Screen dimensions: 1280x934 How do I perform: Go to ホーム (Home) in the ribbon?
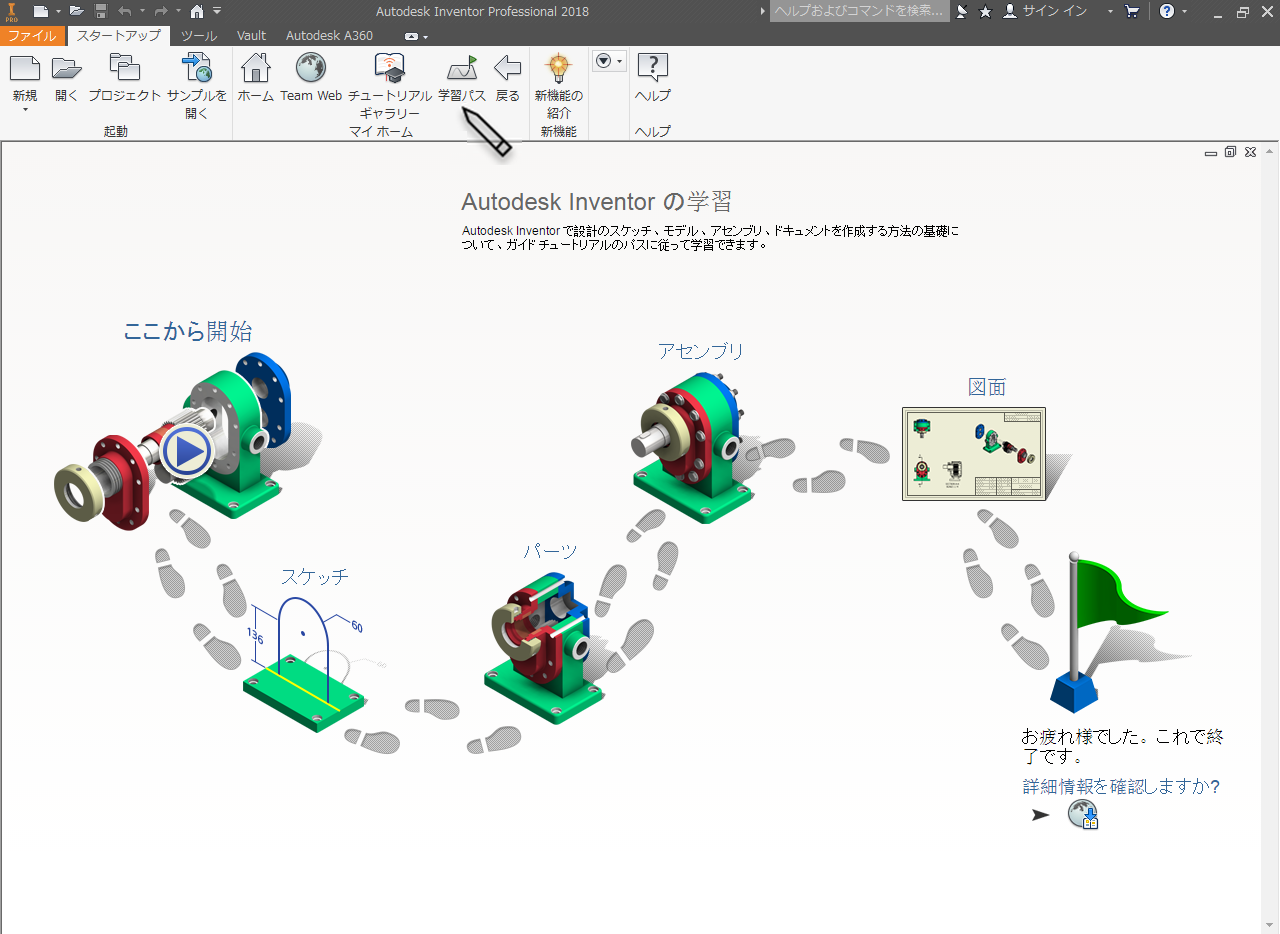click(256, 68)
